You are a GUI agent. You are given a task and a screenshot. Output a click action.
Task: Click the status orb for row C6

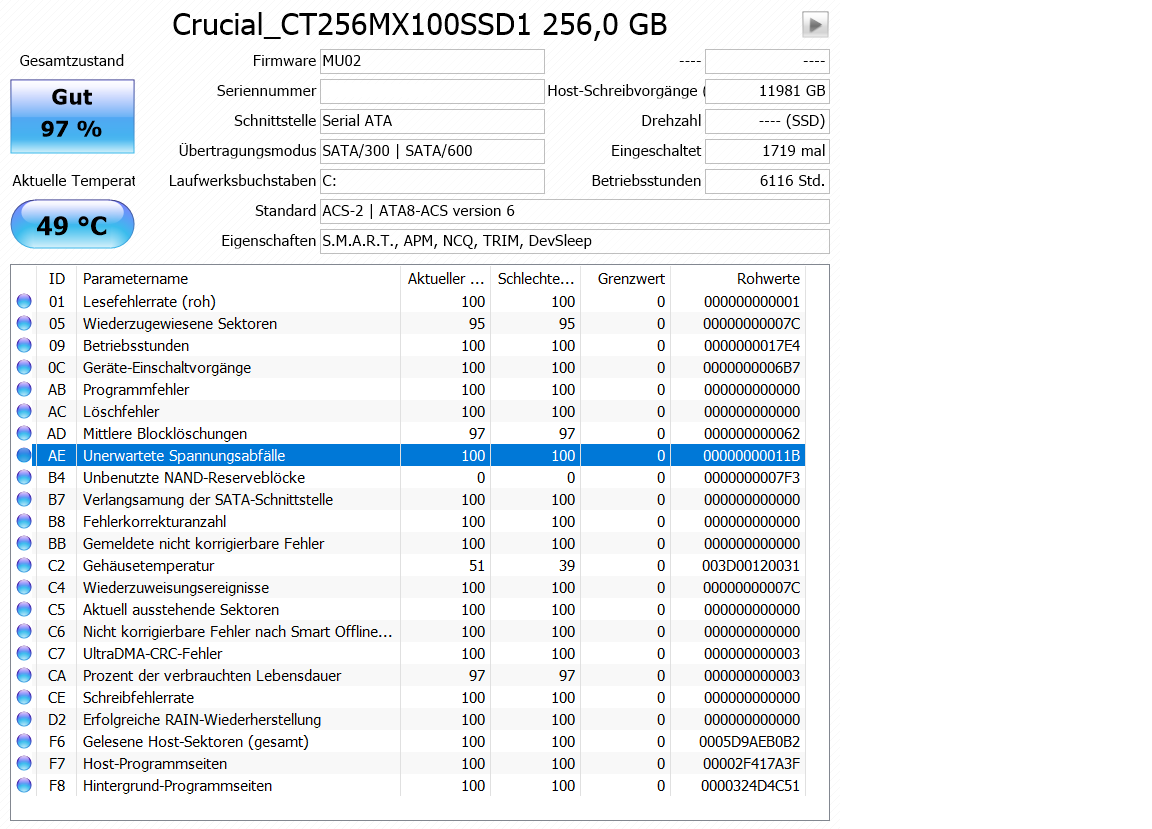[24, 632]
